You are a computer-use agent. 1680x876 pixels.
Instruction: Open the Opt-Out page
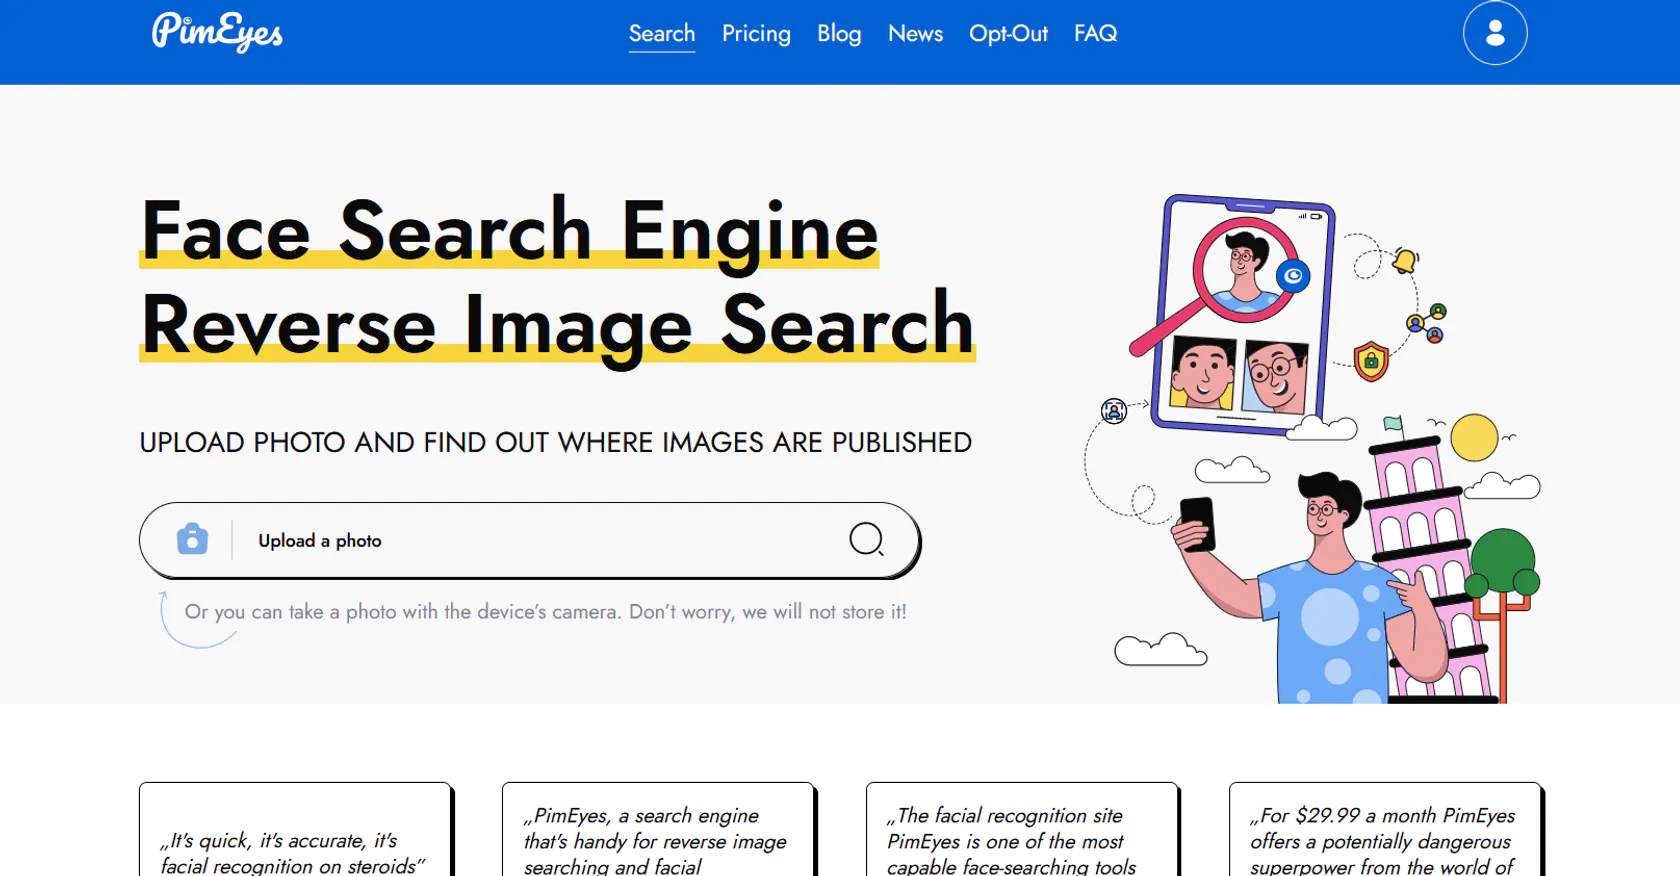point(1008,34)
